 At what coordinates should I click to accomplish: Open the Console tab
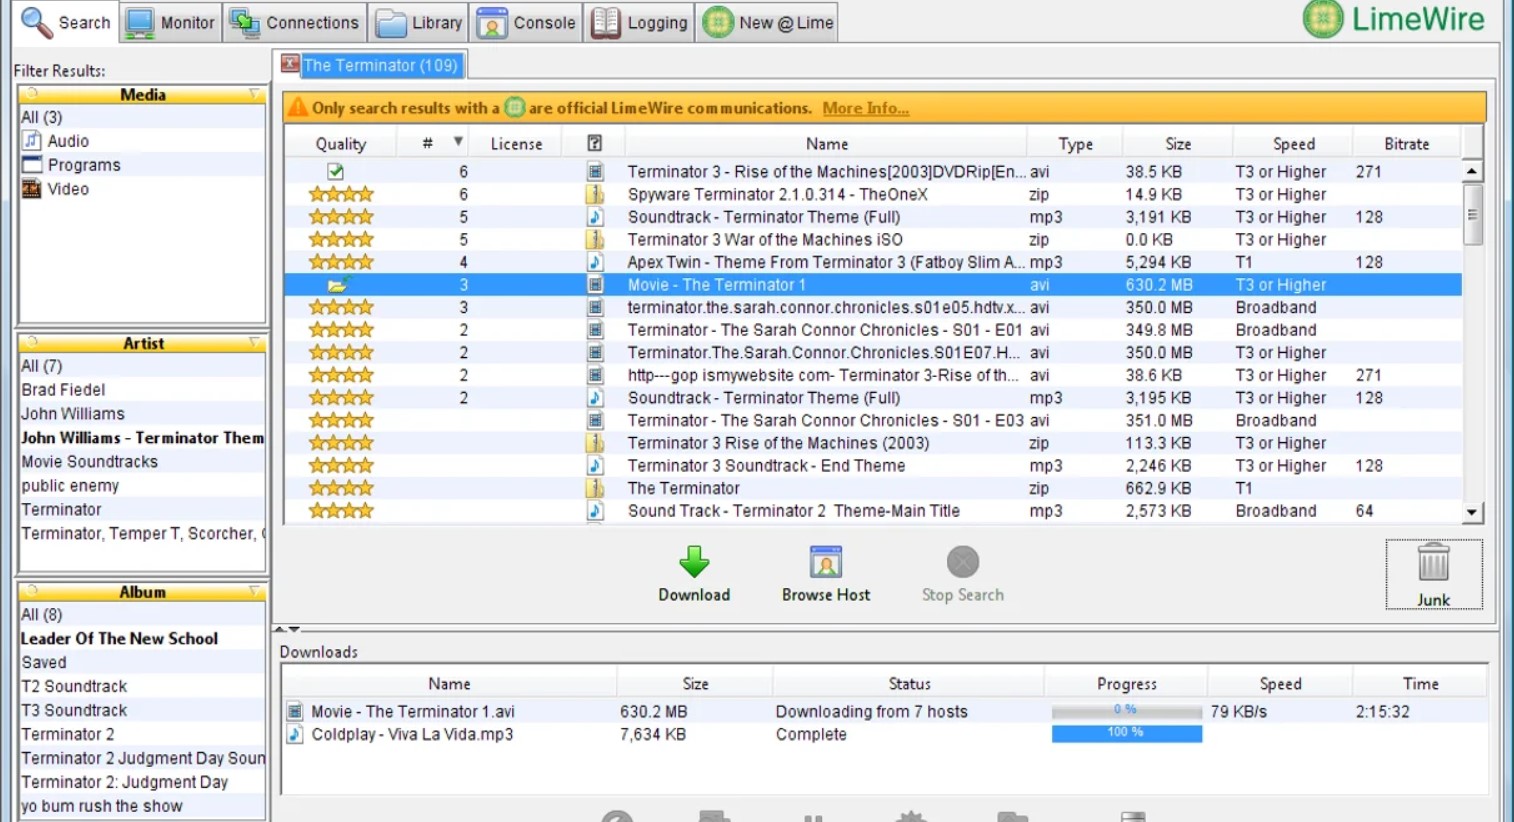click(526, 22)
